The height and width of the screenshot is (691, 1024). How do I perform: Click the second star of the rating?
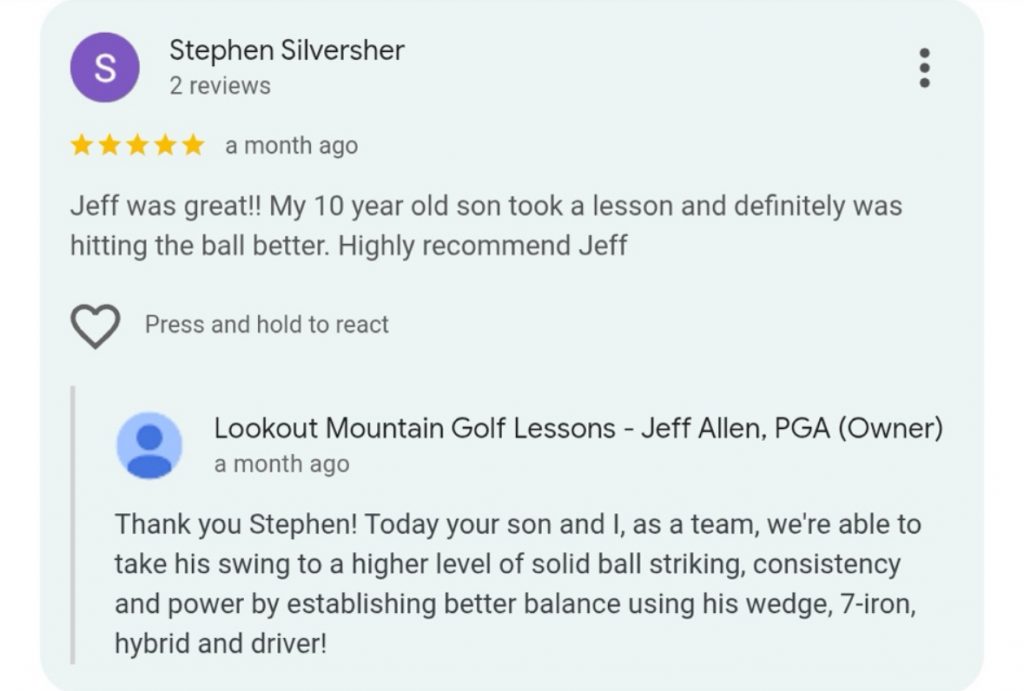[109, 146]
